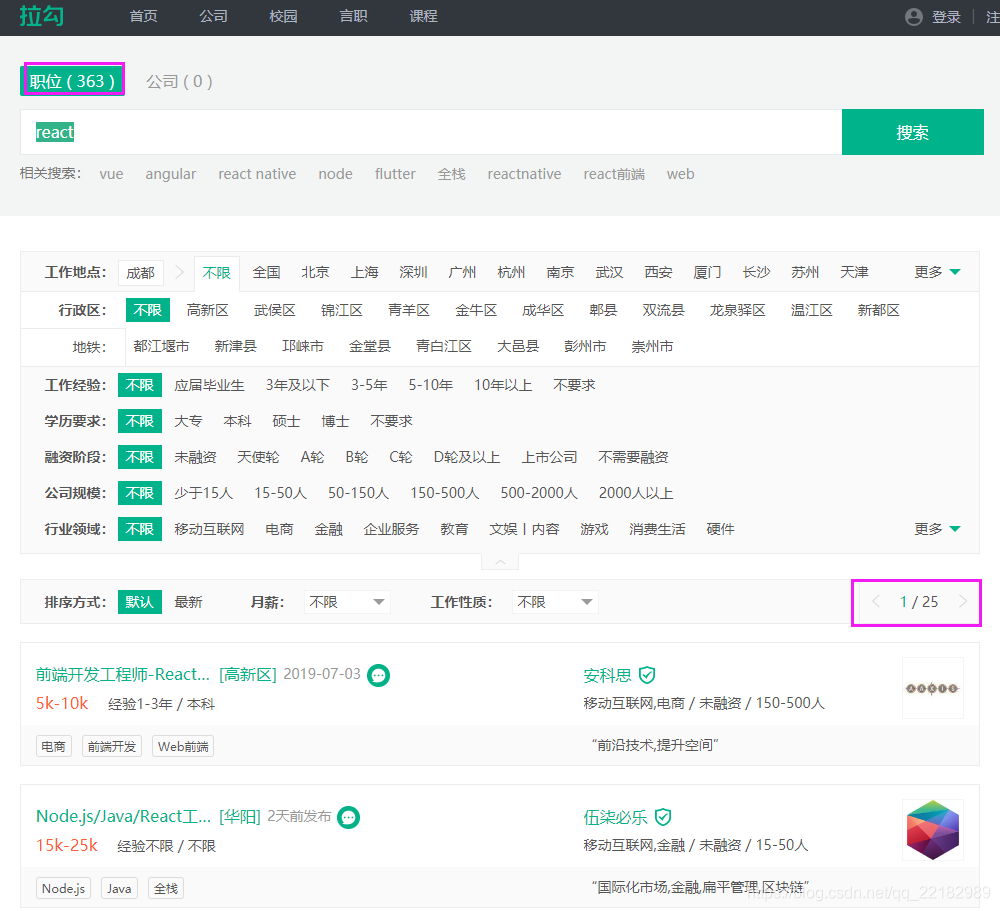
Task: Click the search input containing react
Action: point(431,132)
